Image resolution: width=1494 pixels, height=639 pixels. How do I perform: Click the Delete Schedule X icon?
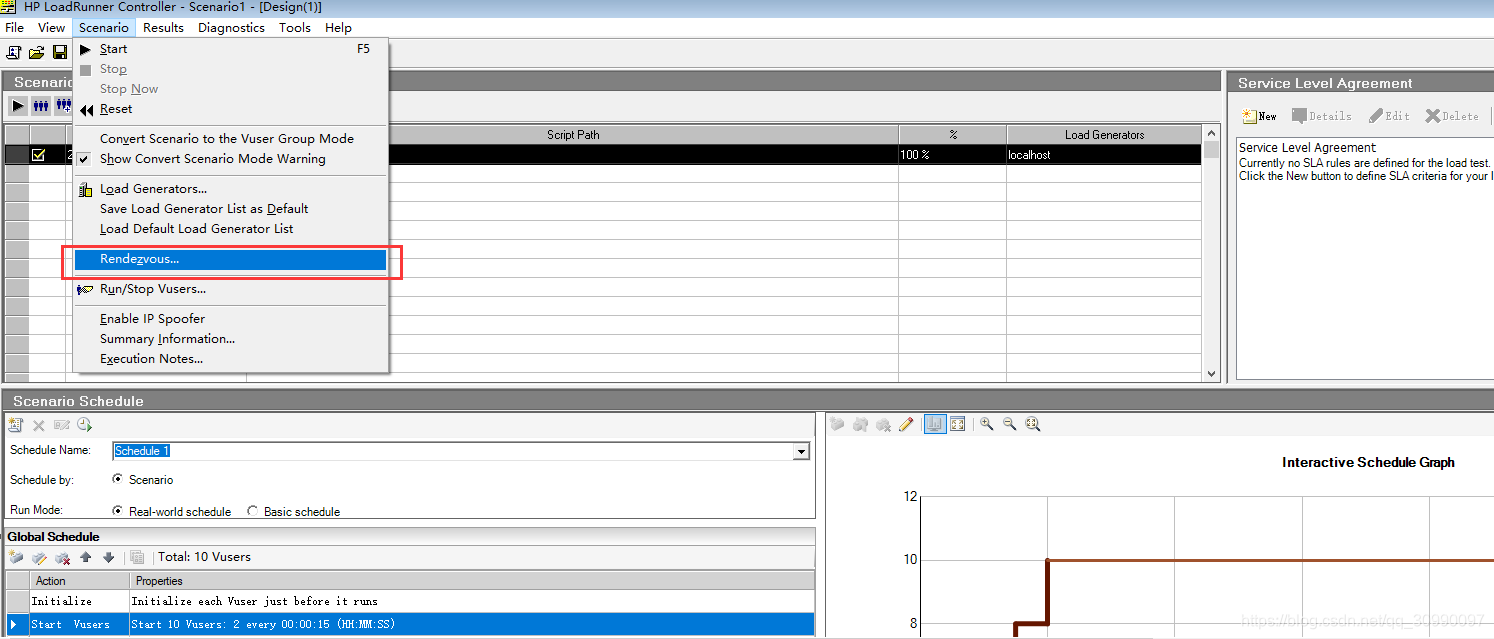click(39, 425)
